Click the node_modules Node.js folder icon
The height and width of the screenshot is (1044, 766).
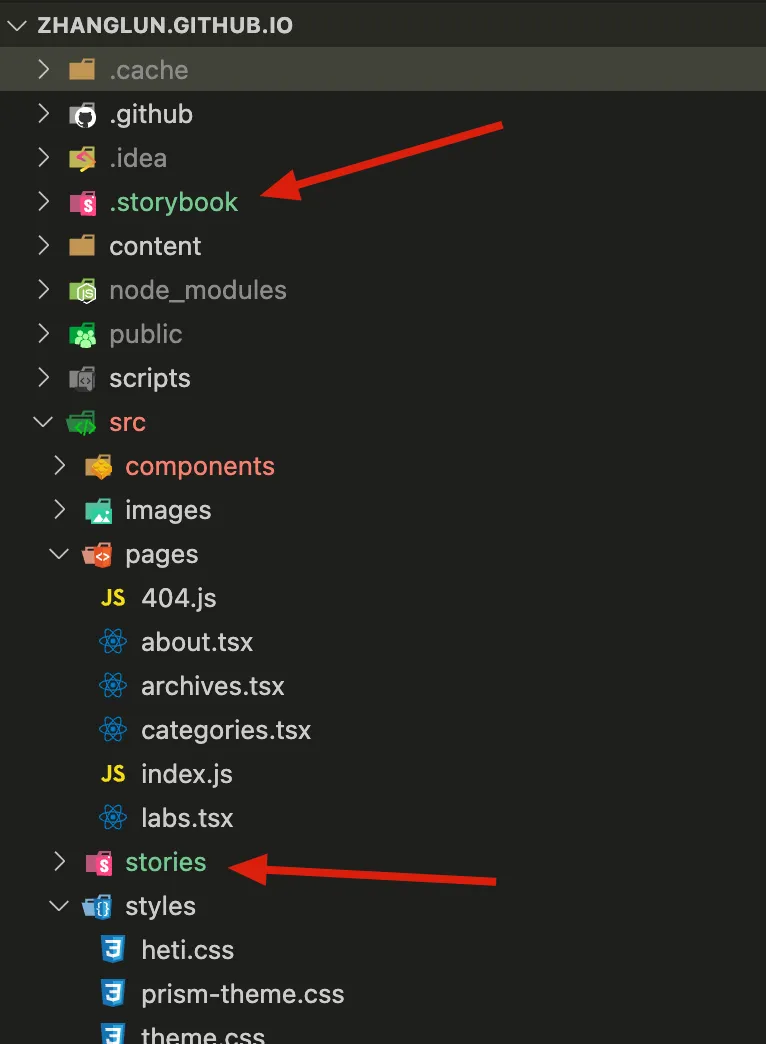click(82, 291)
